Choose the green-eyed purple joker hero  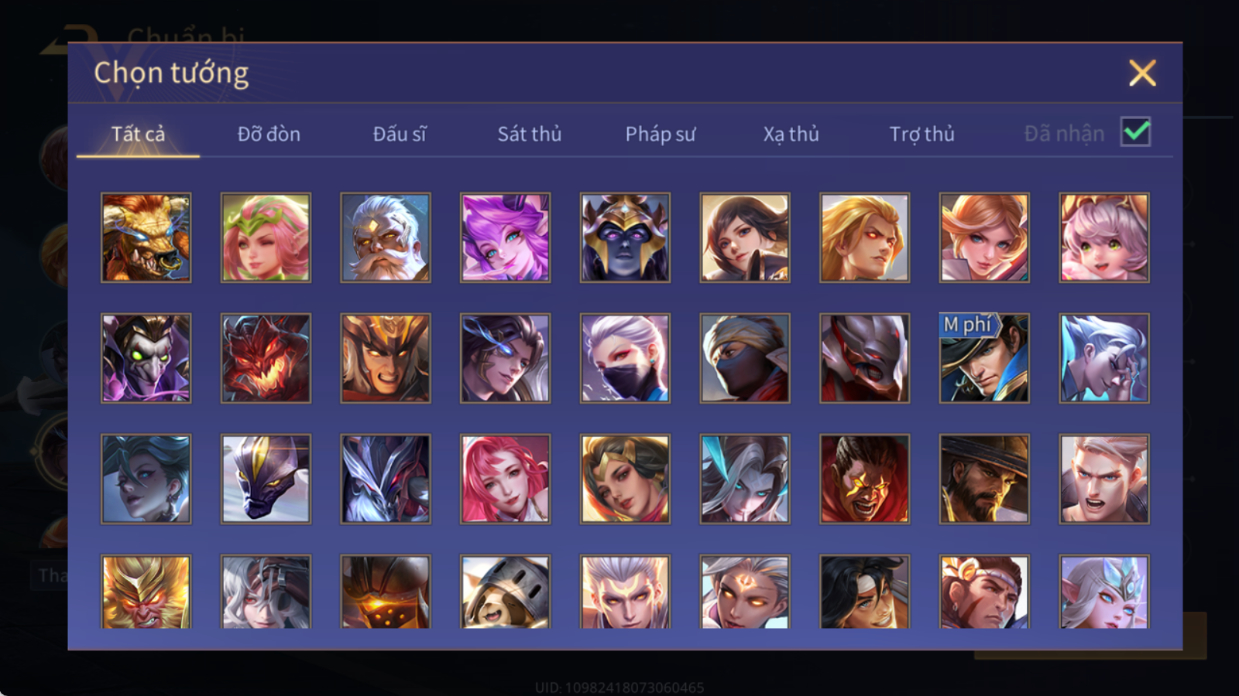point(146,358)
